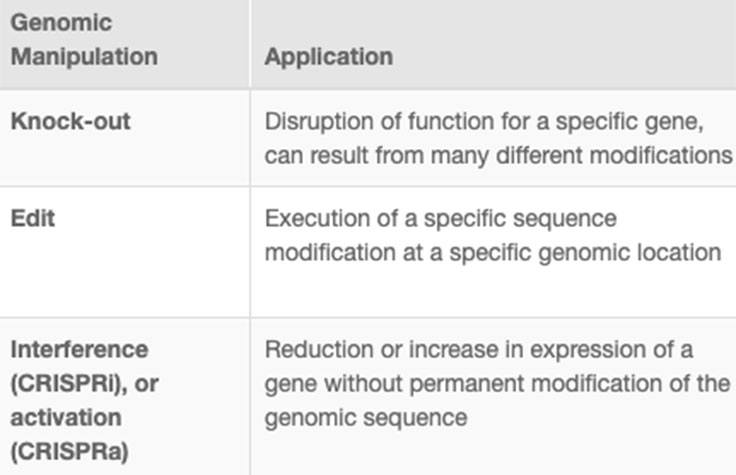Click the line "Disruption of function for a specific gene"
Screen dimensions: 736x475
(489, 122)
